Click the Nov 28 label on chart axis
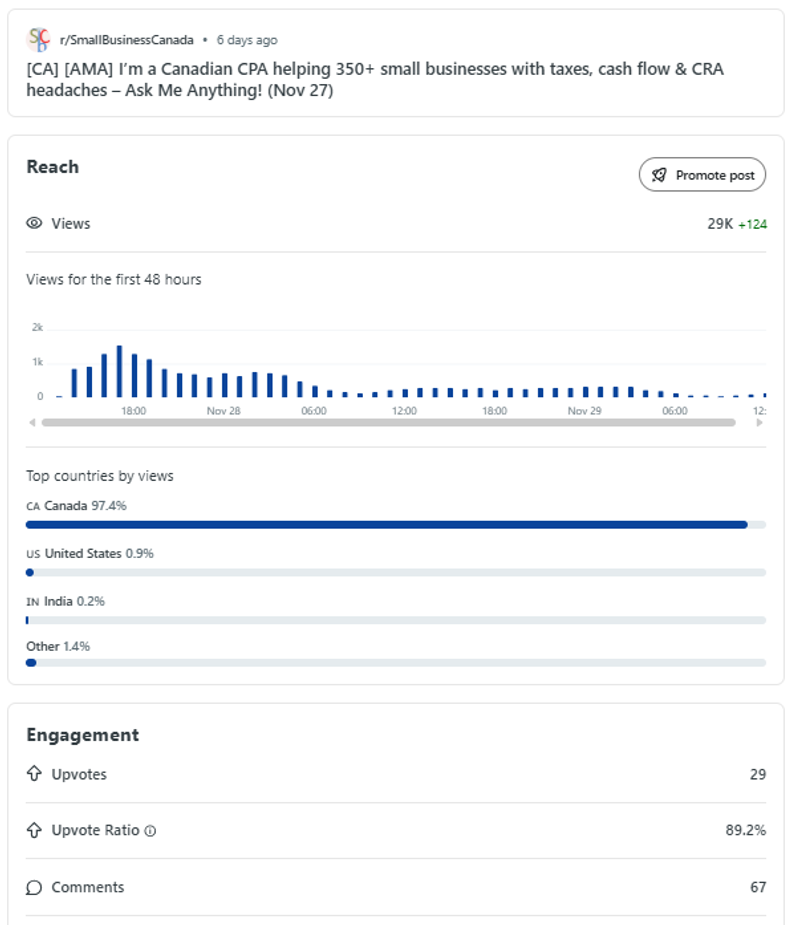This screenshot has width=800, height=925. point(223,411)
